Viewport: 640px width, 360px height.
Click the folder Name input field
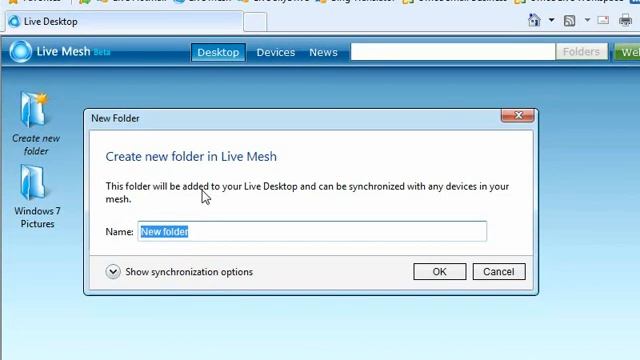tap(312, 231)
